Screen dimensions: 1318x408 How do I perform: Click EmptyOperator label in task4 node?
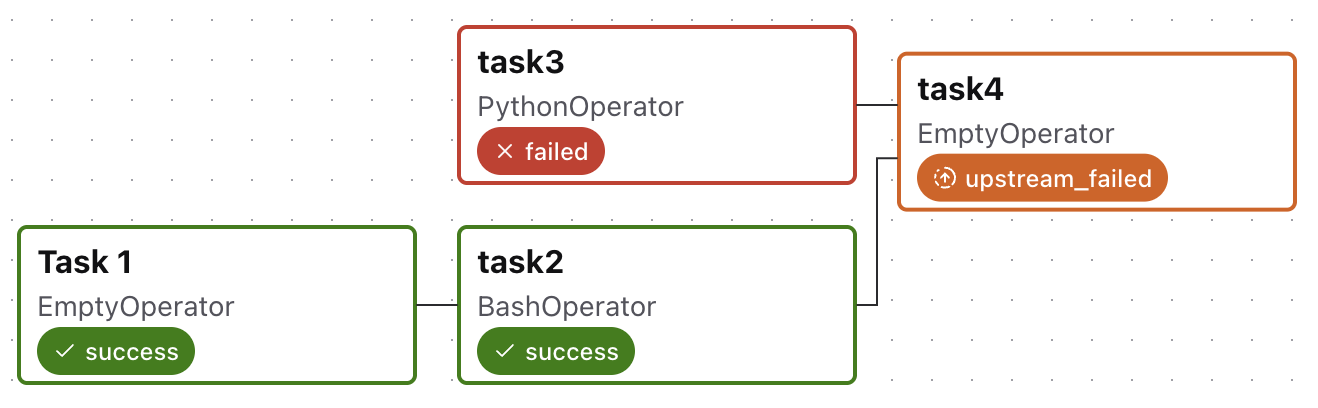[1015, 134]
